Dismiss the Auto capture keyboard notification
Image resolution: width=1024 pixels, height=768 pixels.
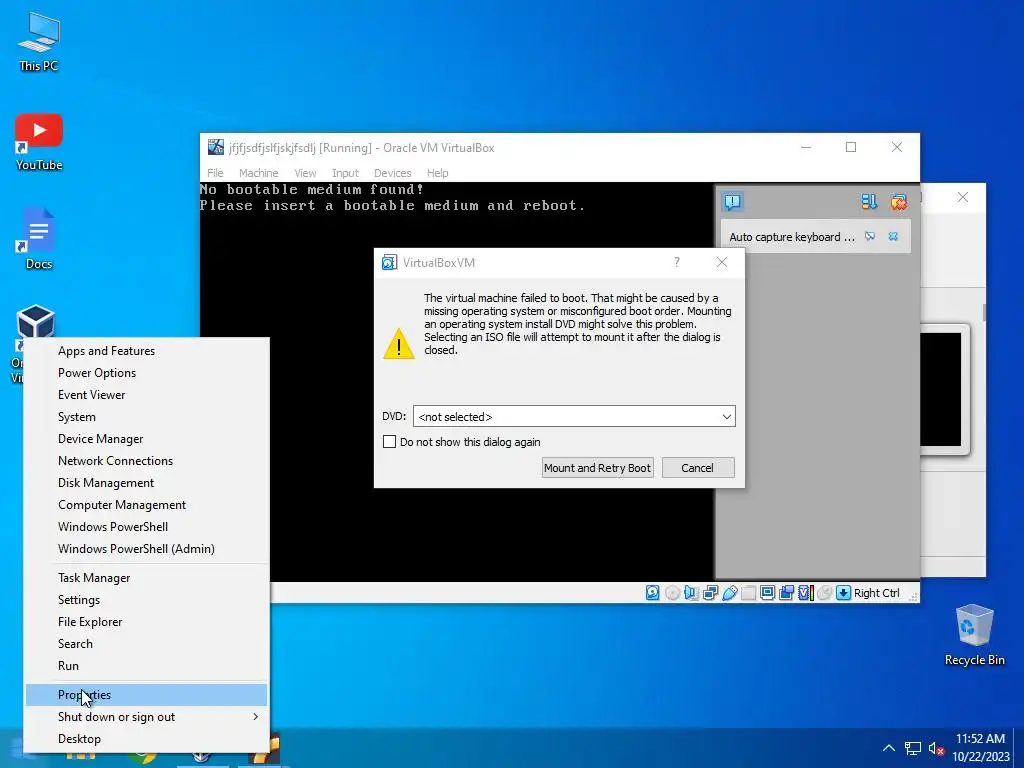point(893,236)
